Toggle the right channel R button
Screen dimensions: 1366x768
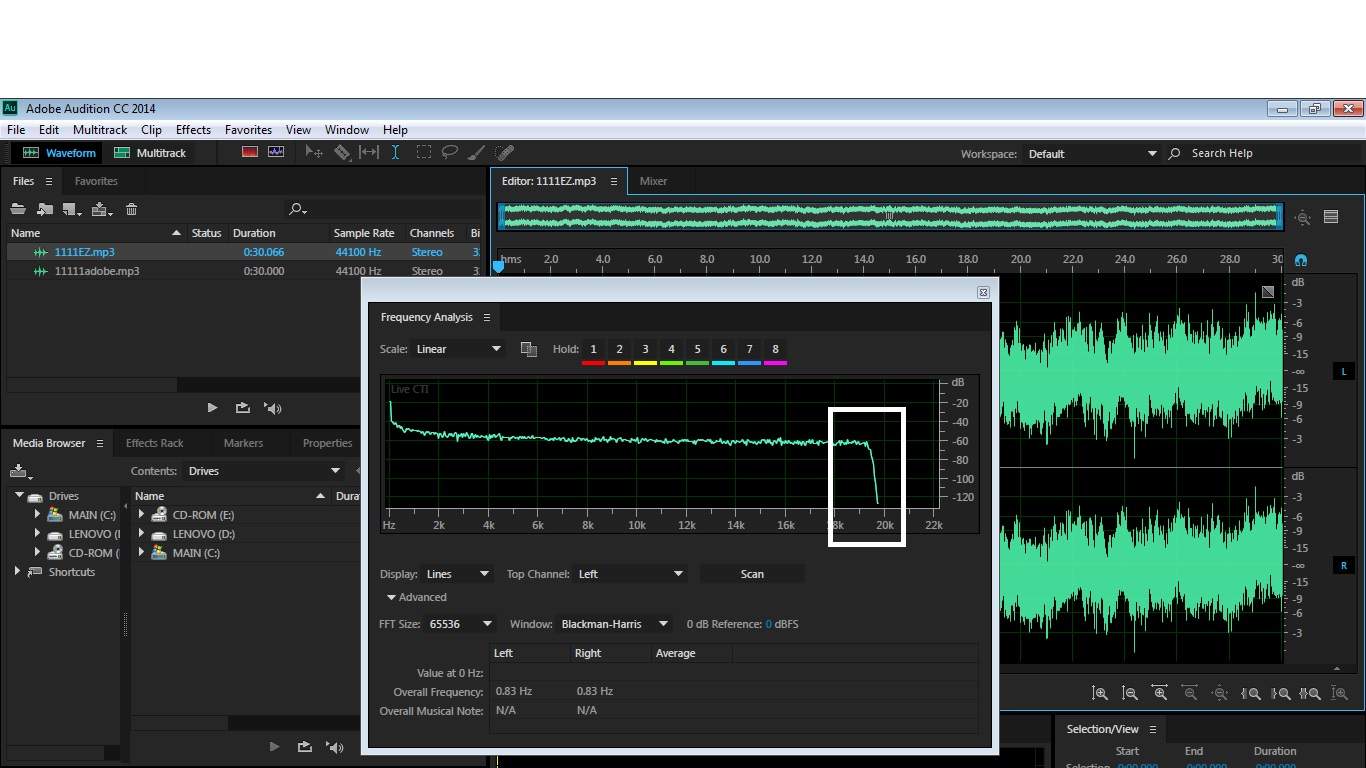click(x=1343, y=566)
